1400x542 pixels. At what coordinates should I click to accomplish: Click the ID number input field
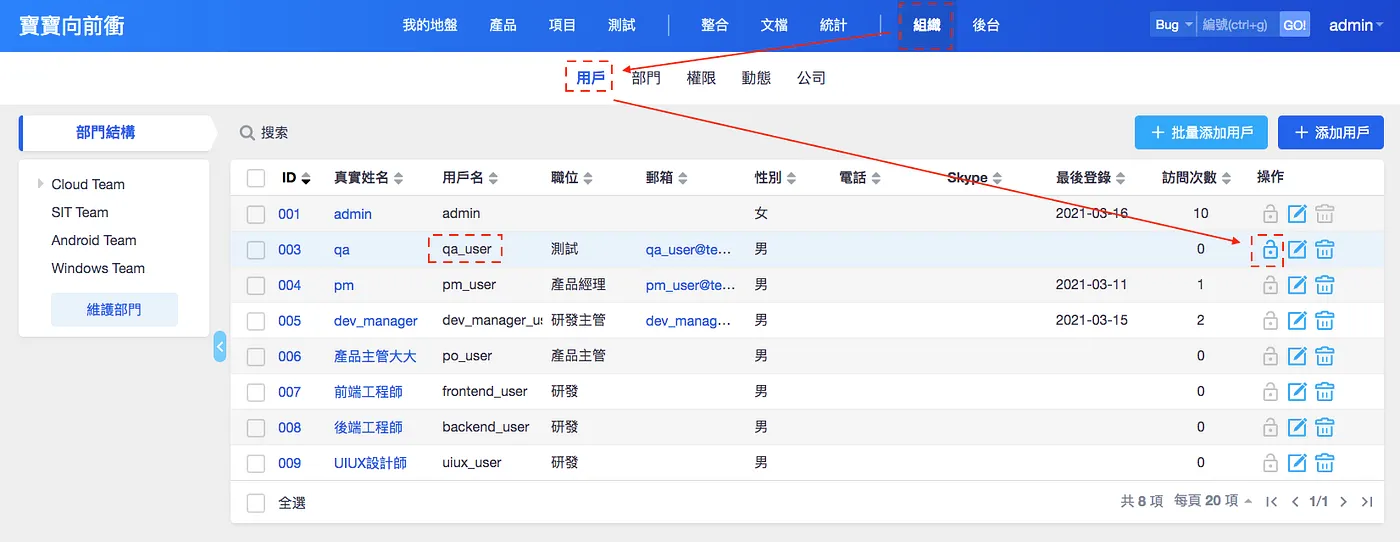point(1238,25)
